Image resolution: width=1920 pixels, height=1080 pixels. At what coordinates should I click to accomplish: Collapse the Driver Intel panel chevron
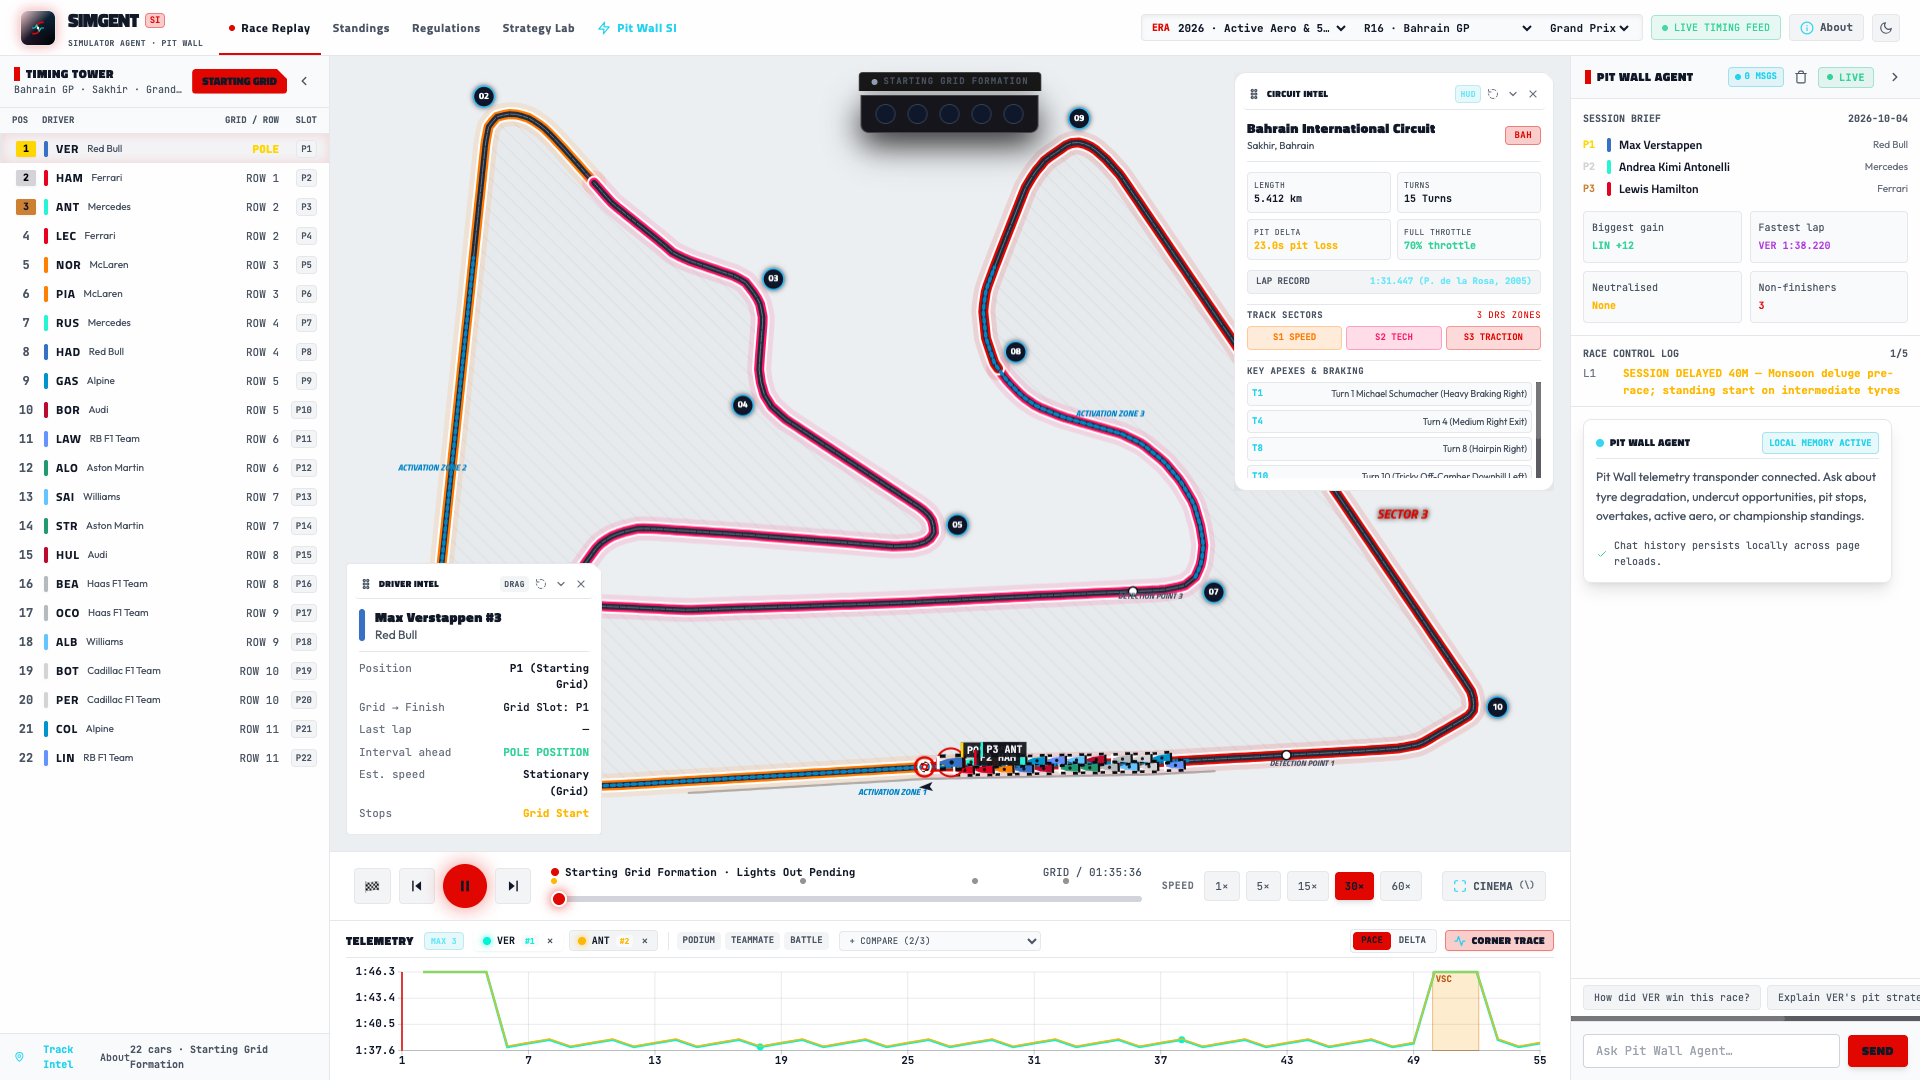point(561,584)
